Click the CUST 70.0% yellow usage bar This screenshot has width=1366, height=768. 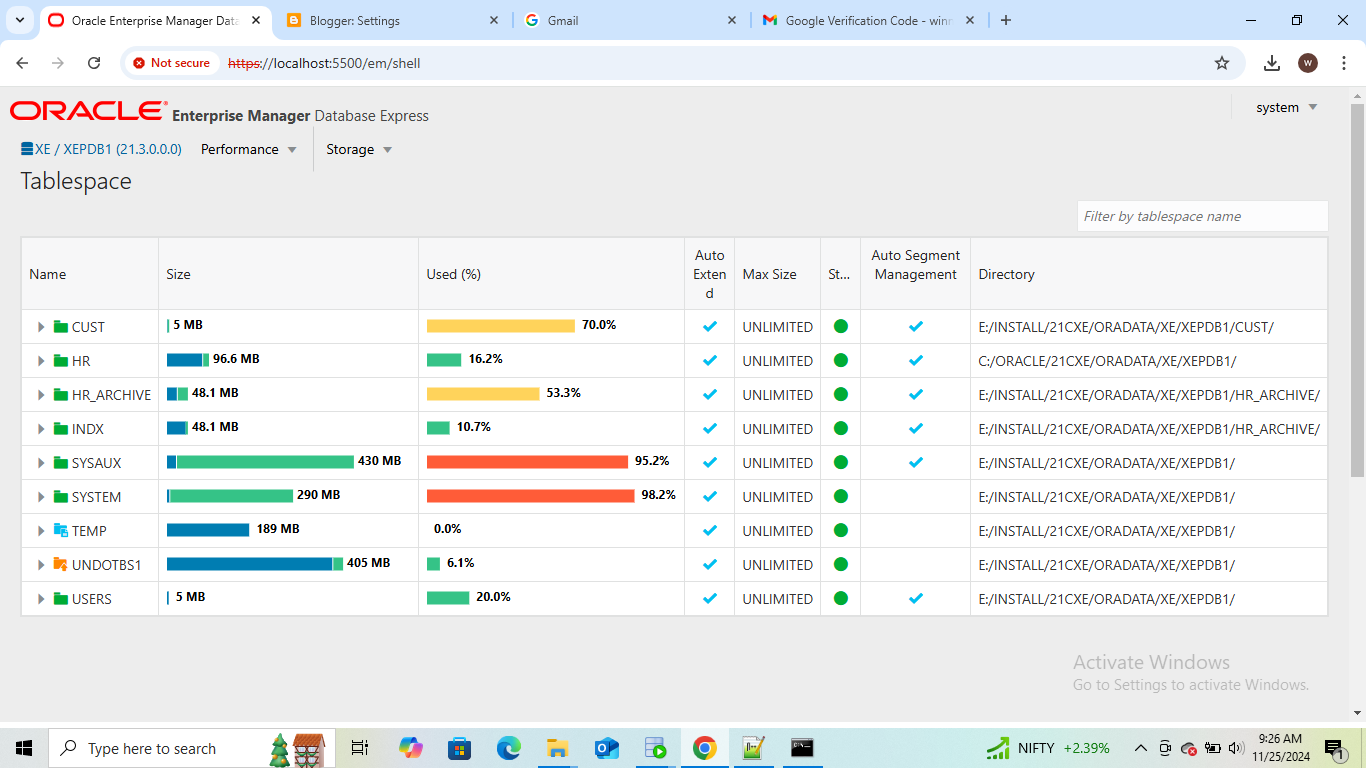tap(501, 326)
